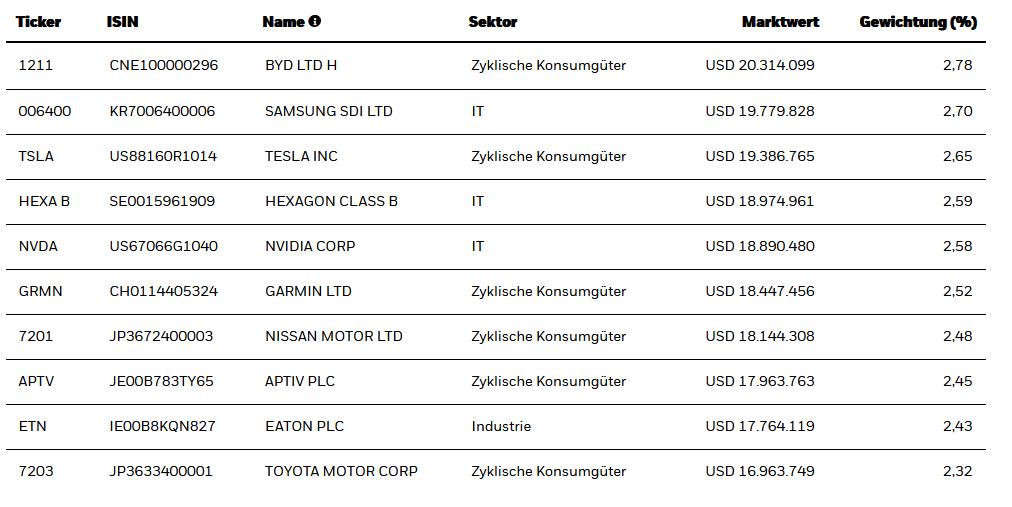This screenshot has width=1012, height=507.
Task: Click the GRMN ticker cell
Action: tap(40, 291)
